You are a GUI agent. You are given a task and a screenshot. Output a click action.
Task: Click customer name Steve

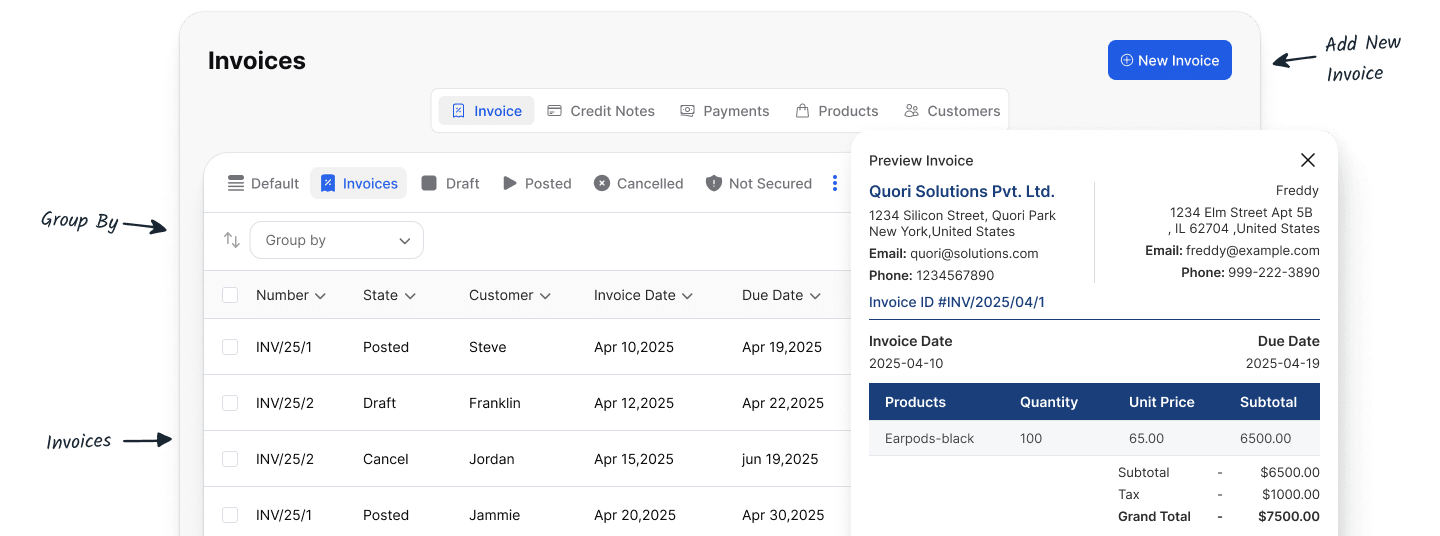coord(488,347)
